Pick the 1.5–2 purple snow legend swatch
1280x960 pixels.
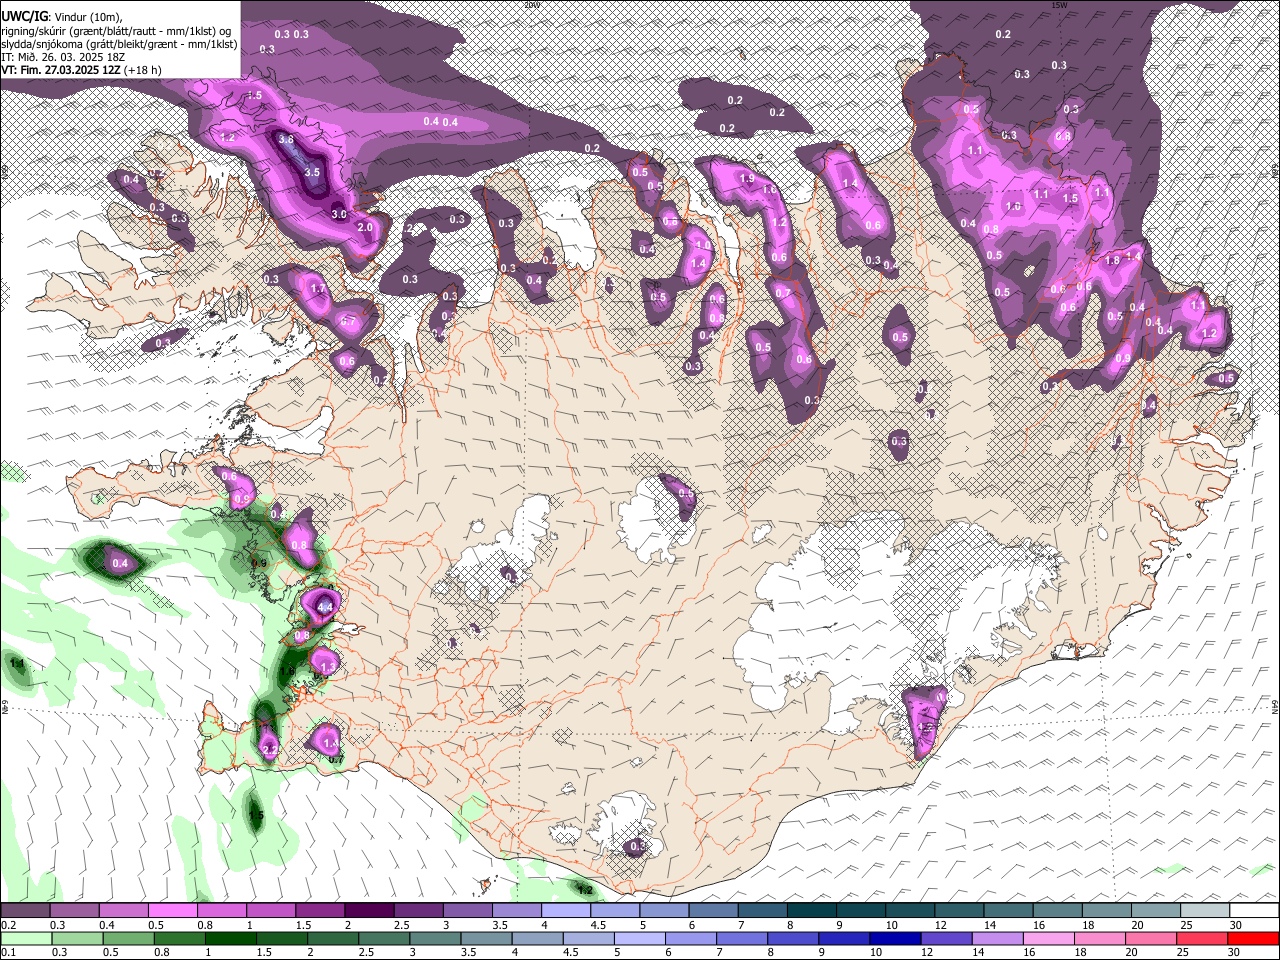pyautogui.click(x=320, y=911)
